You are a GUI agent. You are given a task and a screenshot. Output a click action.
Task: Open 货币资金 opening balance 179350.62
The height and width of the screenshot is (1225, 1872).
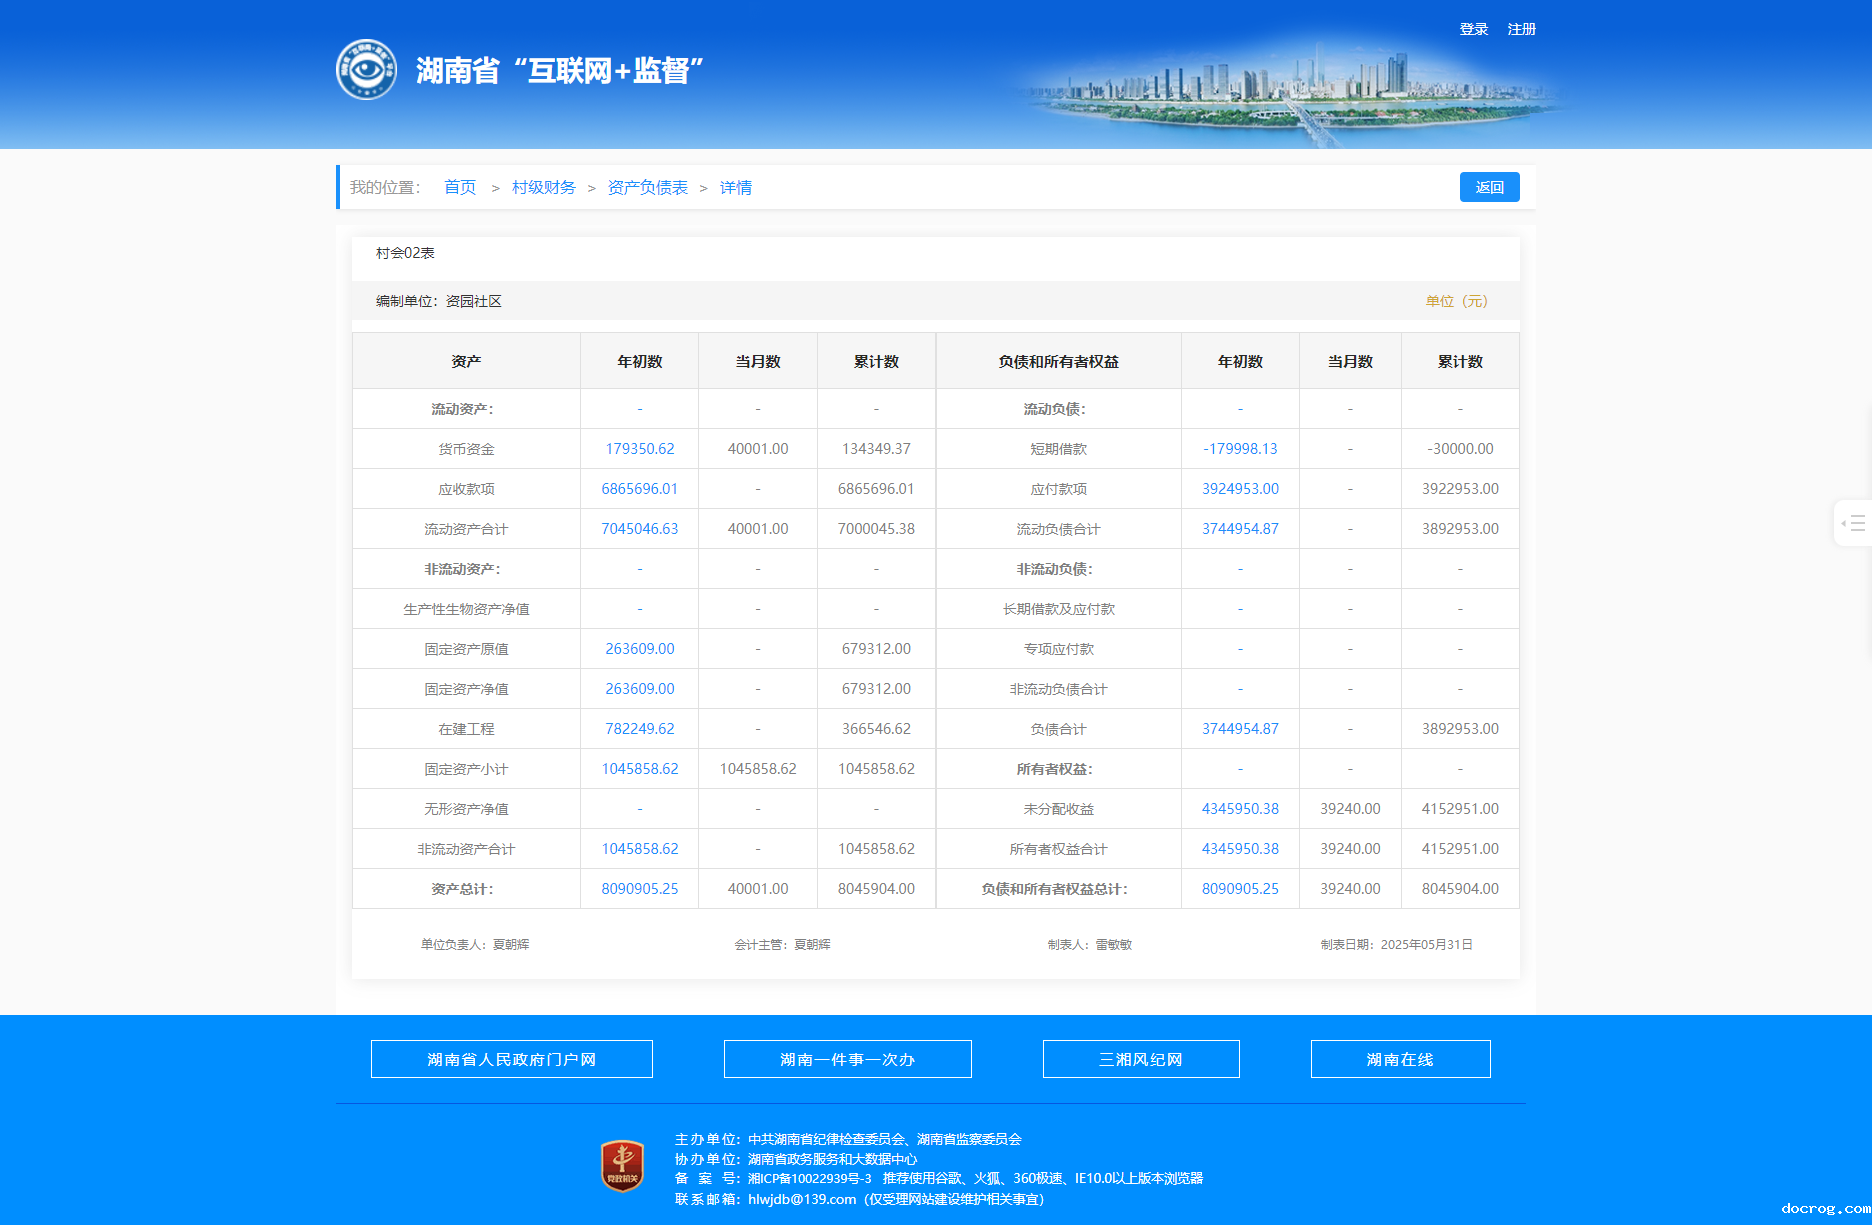(x=639, y=449)
